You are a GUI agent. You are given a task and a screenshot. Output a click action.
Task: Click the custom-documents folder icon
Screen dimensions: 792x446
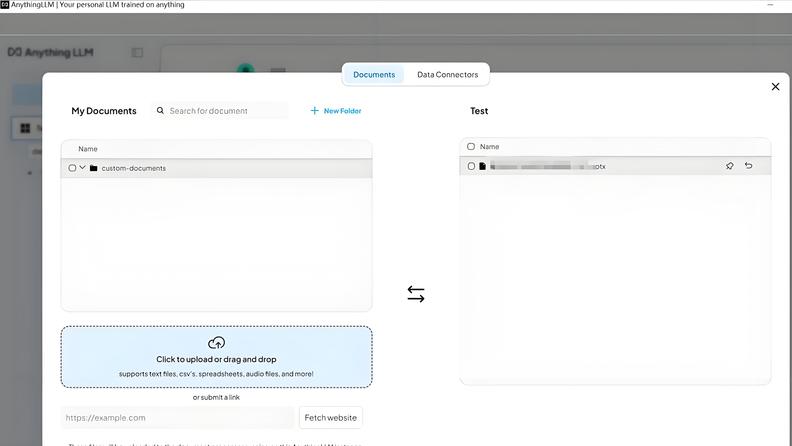tap(93, 168)
